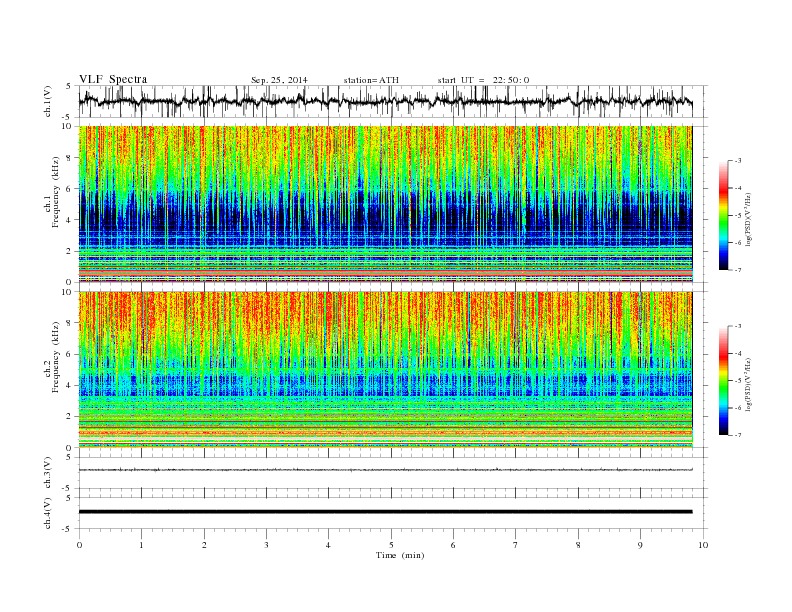Click the ch.2 spectrogram color bar
Viewport: 792px width, 612px height.
point(724,381)
